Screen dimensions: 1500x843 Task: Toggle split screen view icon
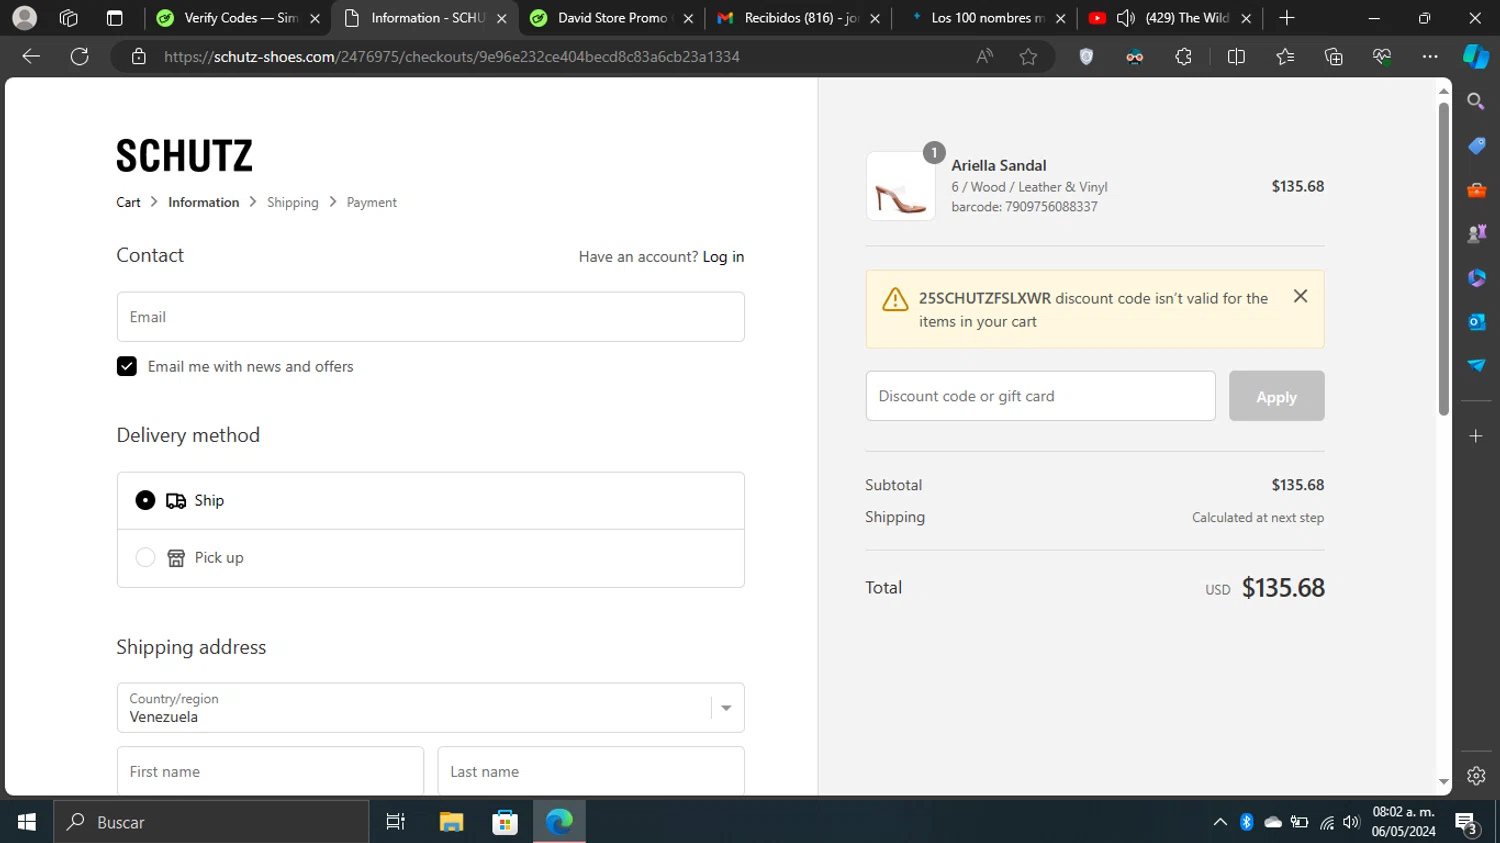click(x=1236, y=57)
